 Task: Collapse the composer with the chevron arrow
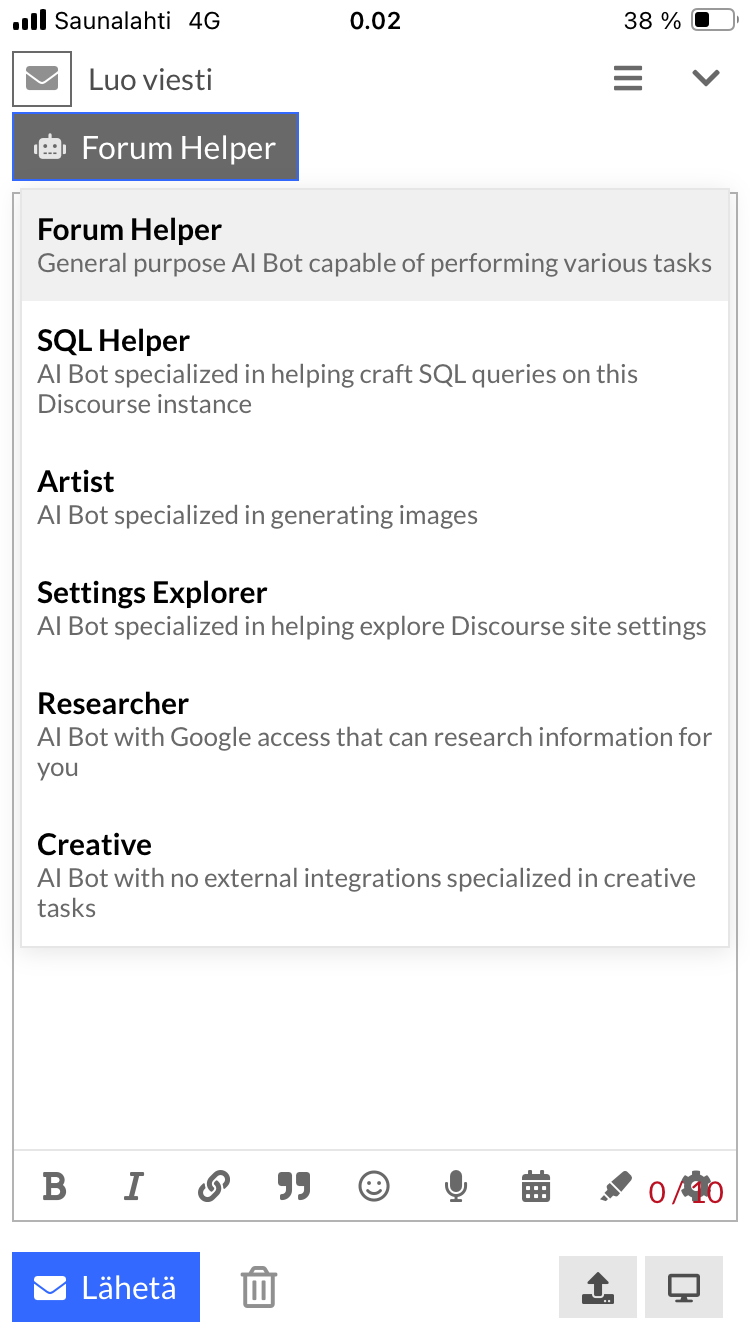pyautogui.click(x=706, y=78)
